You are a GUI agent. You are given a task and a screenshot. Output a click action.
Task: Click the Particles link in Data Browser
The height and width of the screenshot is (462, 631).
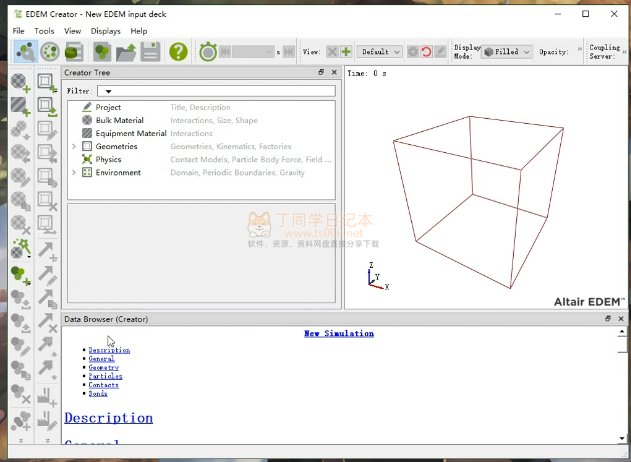[104, 376]
